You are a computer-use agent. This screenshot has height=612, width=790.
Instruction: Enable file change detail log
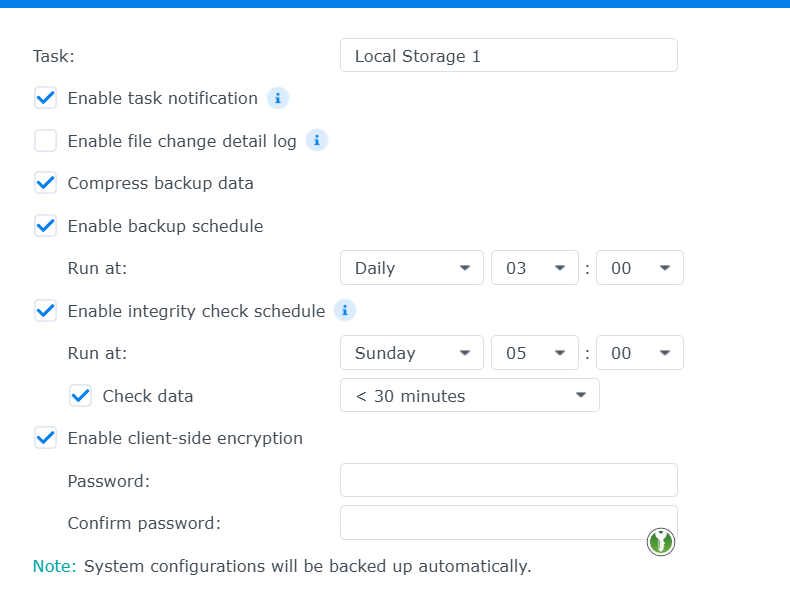(46, 141)
